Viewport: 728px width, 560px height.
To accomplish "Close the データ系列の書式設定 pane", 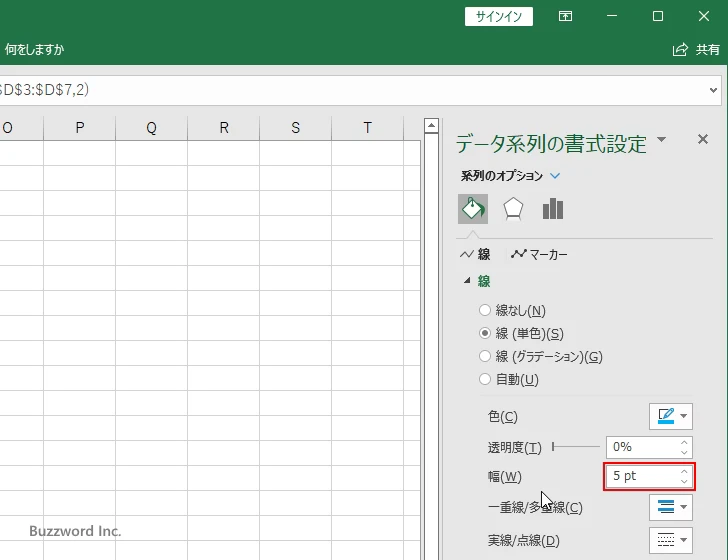I will pyautogui.click(x=702, y=139).
